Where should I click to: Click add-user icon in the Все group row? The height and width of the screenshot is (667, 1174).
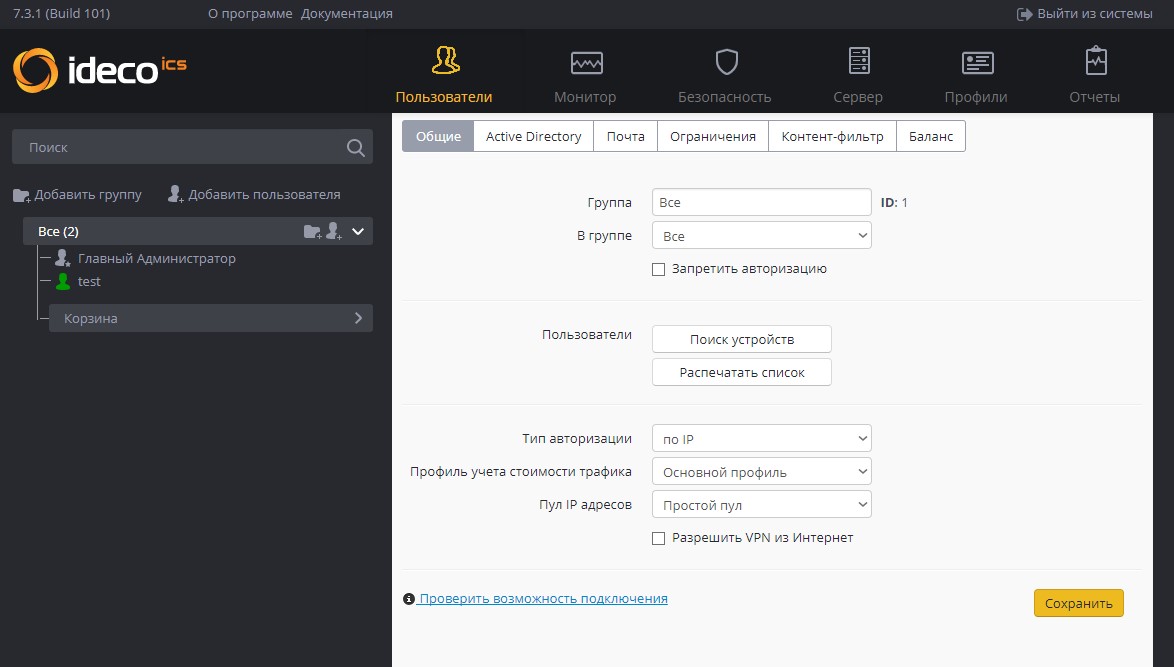pos(334,232)
